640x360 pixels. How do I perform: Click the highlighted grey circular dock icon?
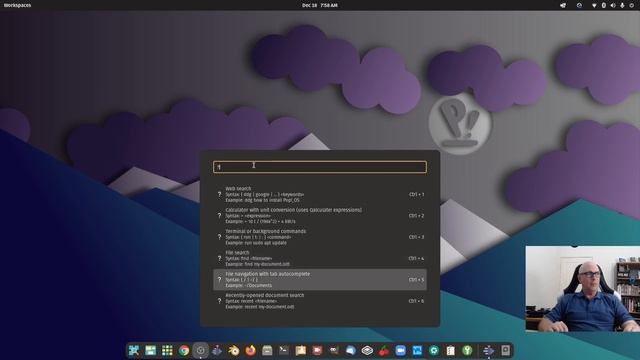click(x=200, y=350)
